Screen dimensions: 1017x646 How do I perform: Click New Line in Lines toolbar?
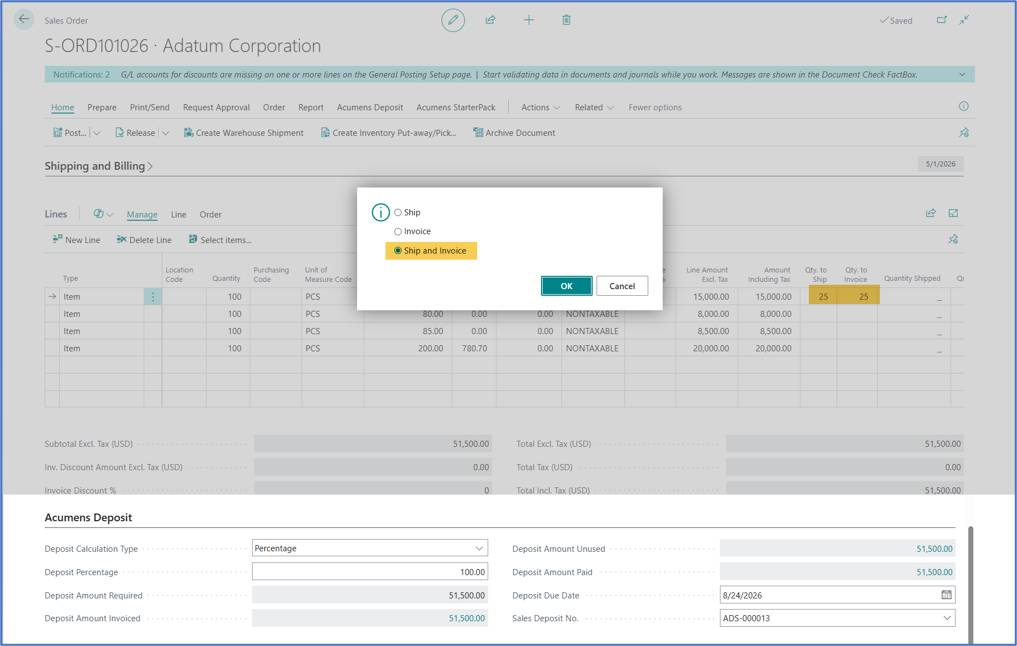click(76, 239)
